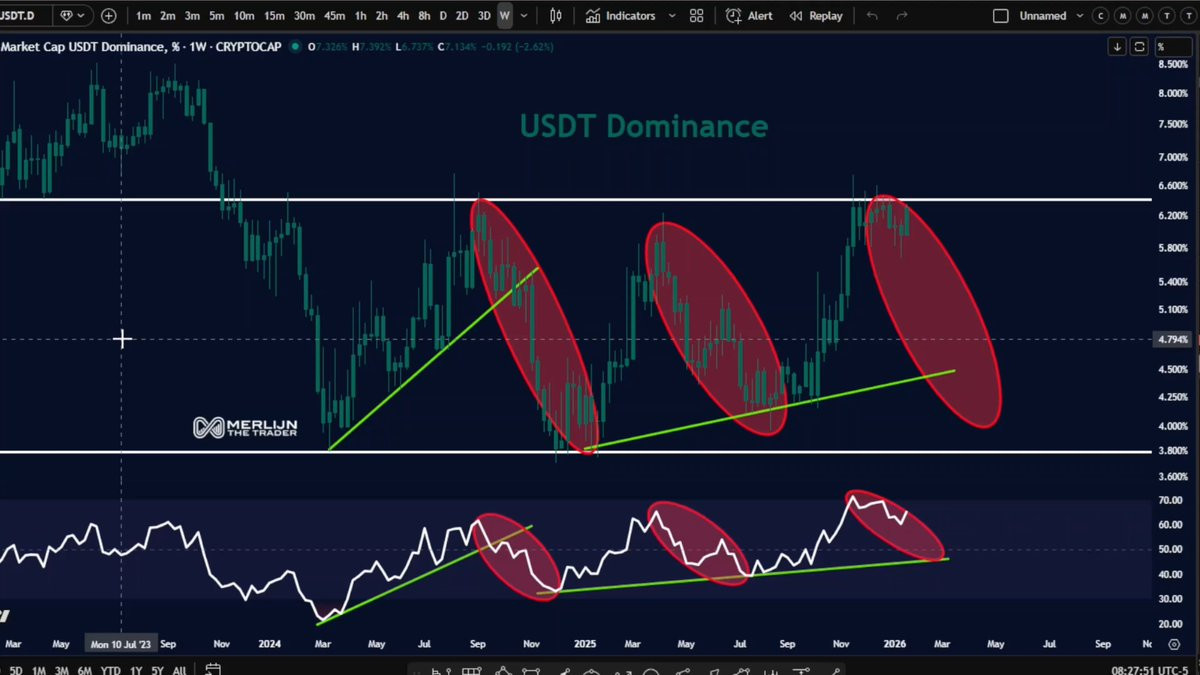Viewport: 1200px width, 675px height.
Task: Click the scale sync loop icon
Action: (1140, 47)
